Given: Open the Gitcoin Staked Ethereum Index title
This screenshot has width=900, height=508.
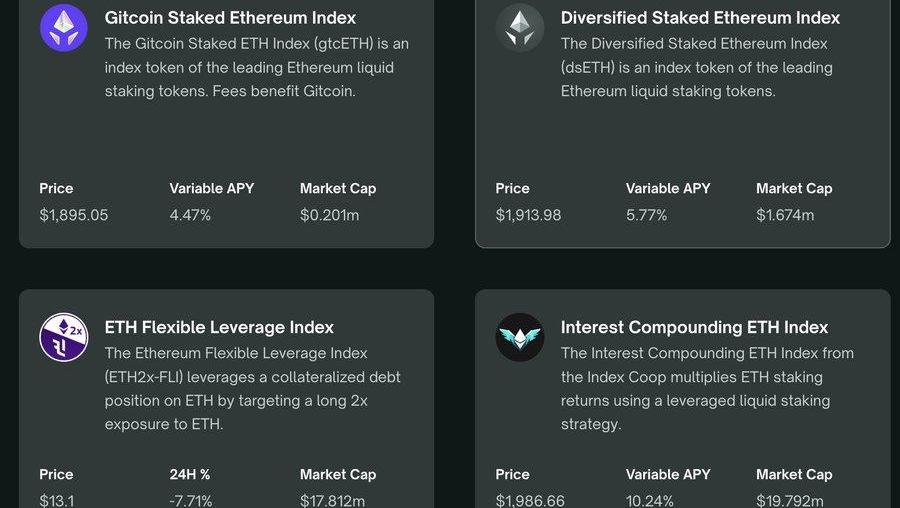Looking at the screenshot, I should (x=230, y=18).
